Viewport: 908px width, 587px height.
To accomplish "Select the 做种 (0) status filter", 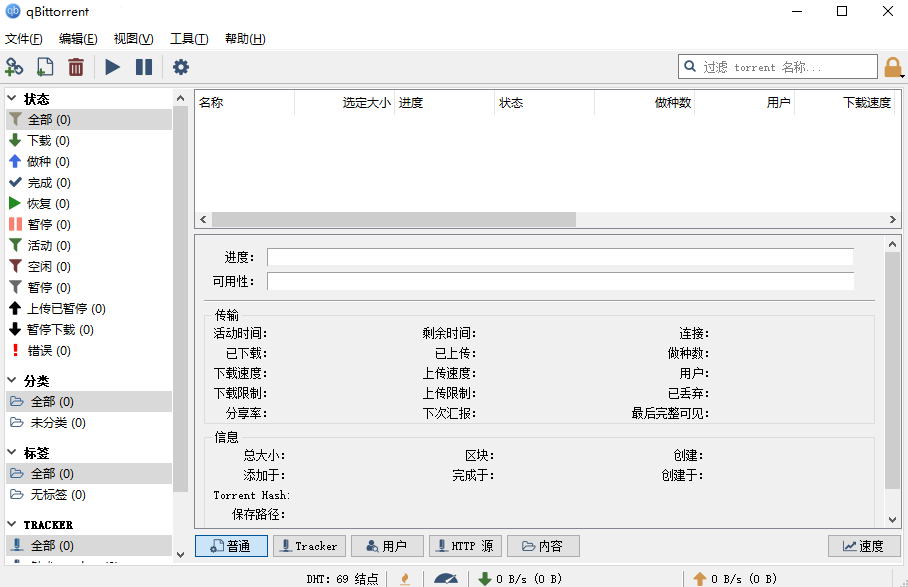I will (48, 162).
